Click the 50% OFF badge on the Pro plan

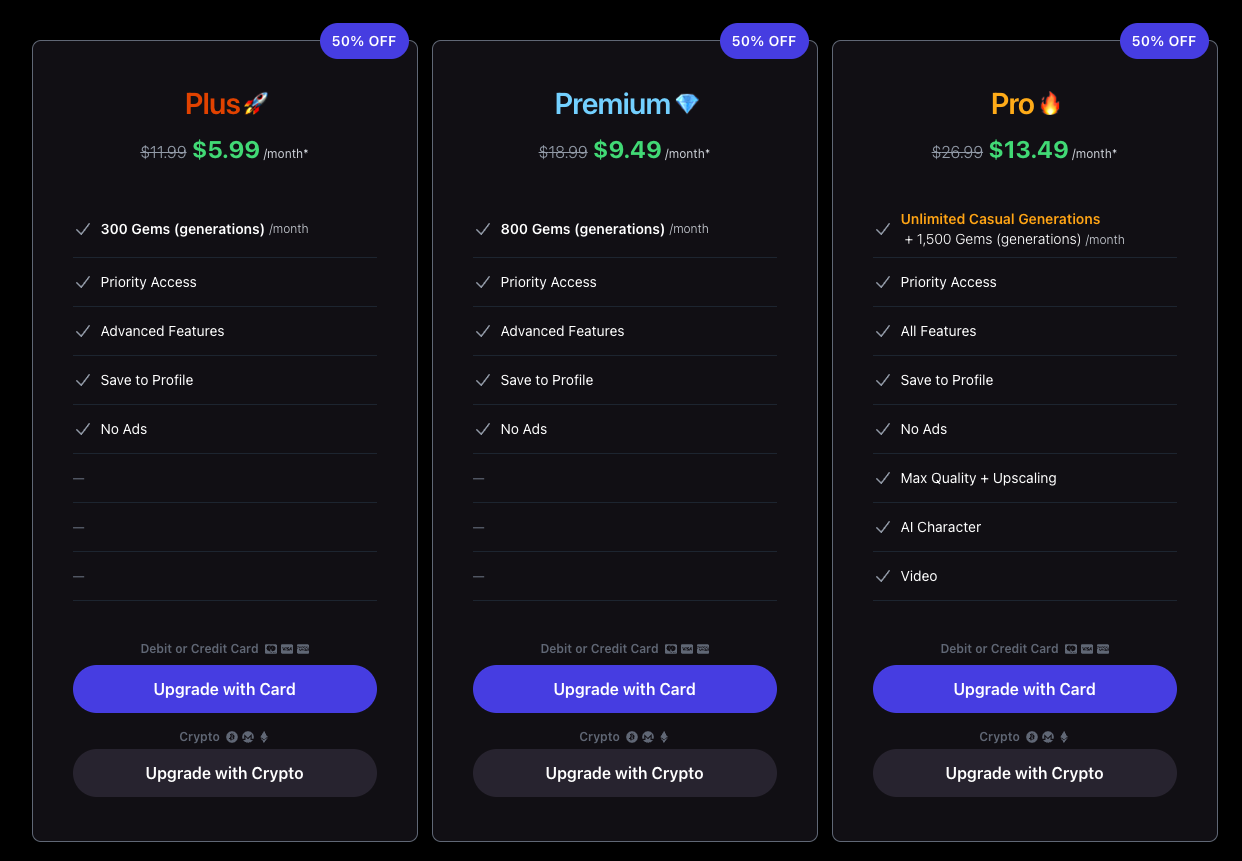1164,41
